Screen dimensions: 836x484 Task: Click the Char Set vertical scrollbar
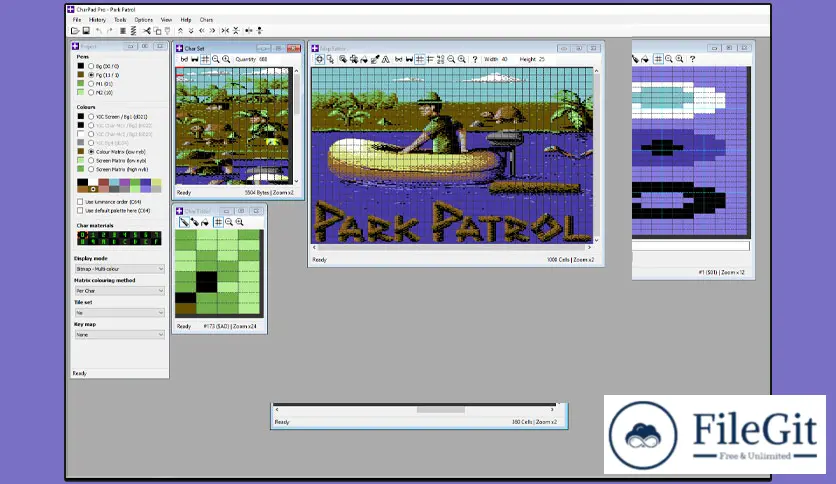(296, 126)
